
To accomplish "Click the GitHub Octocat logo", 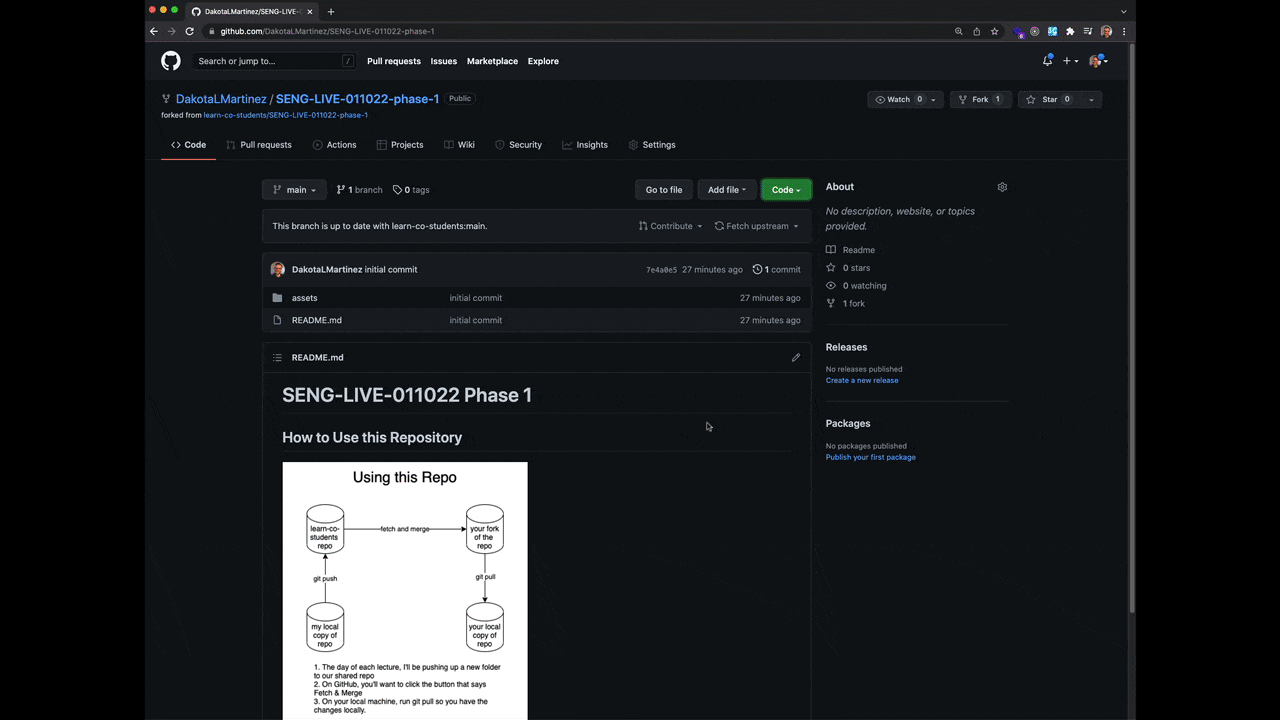I will point(170,61).
